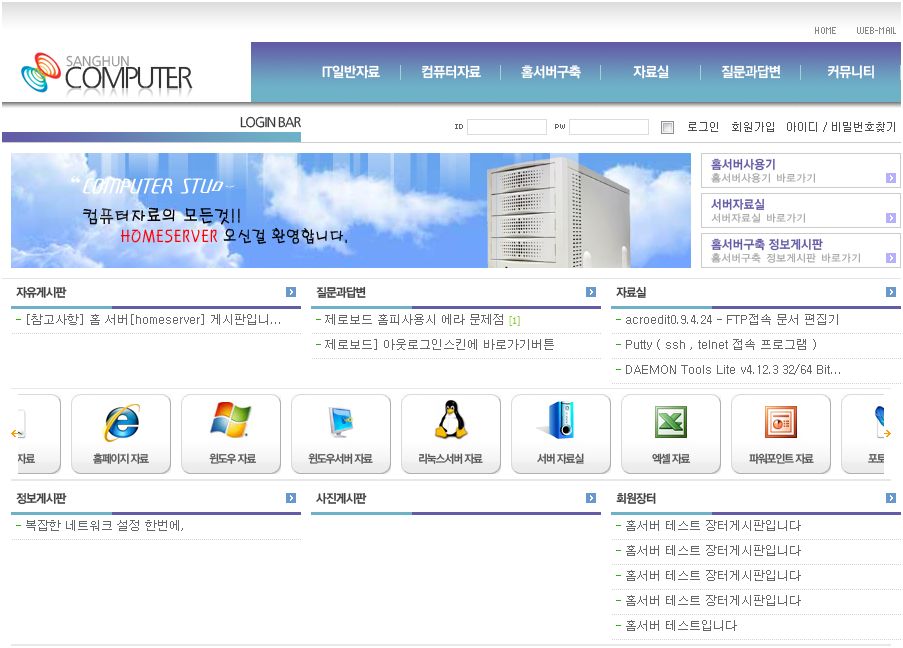Image resolution: width=903 pixels, height=648 pixels.
Task: Open the 엑셀 자료 Excel icon
Action: point(671,434)
